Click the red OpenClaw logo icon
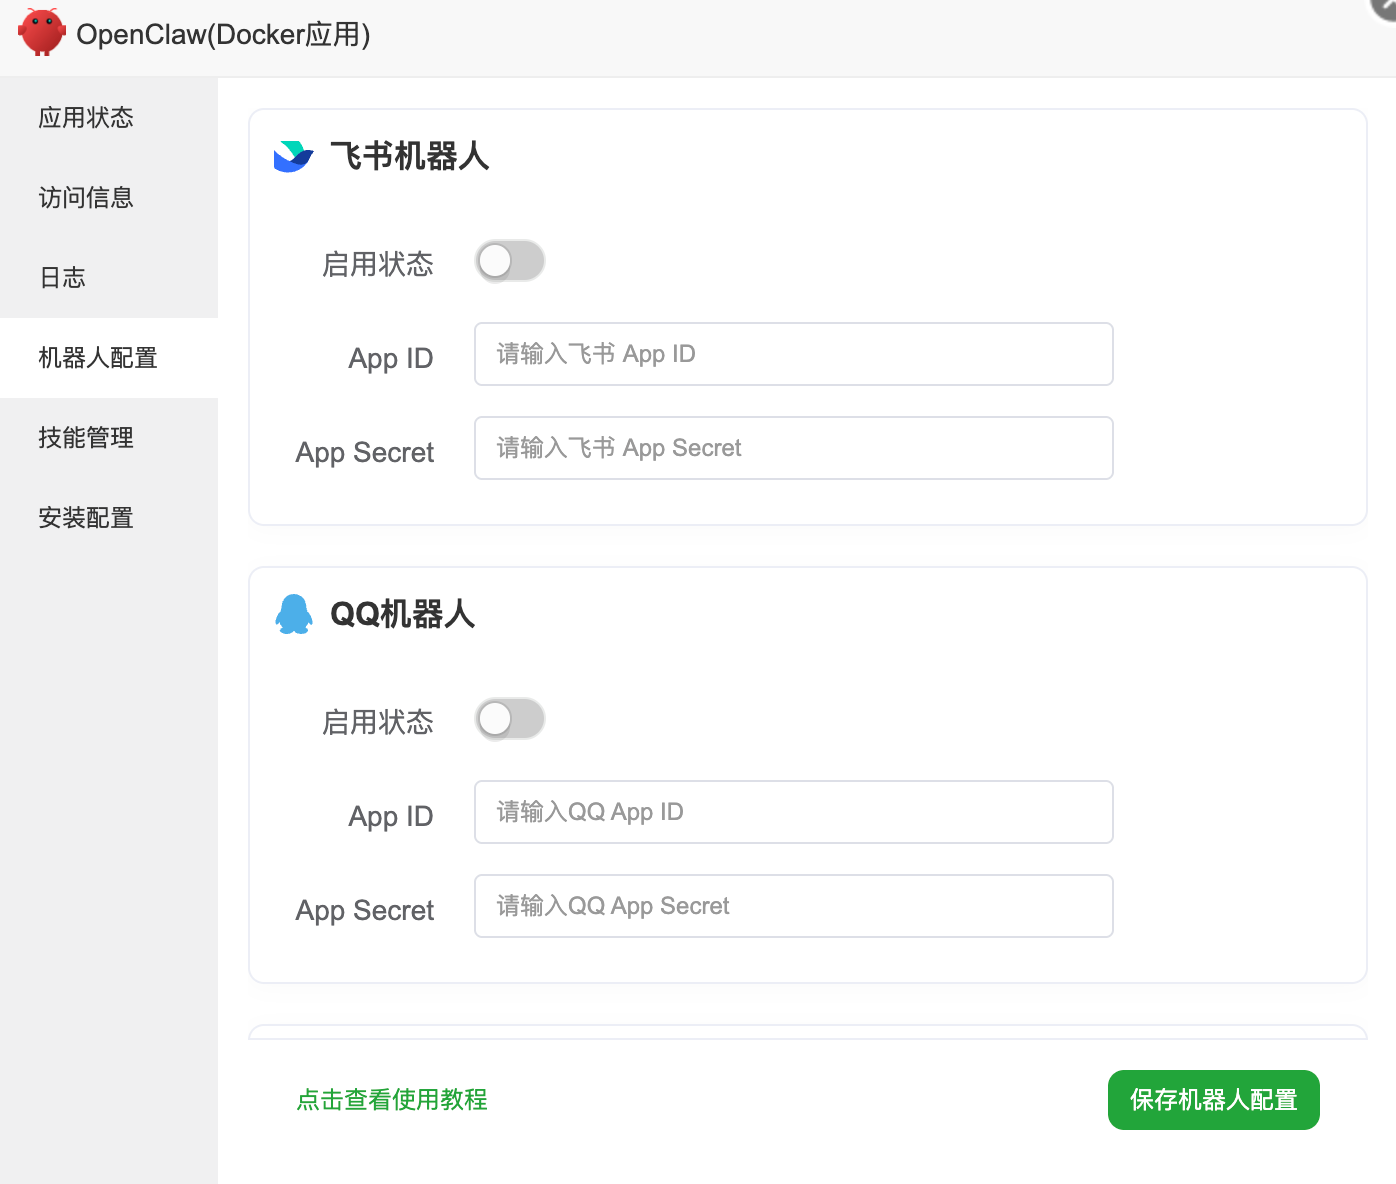Screen dimensions: 1396x1184 [41, 33]
